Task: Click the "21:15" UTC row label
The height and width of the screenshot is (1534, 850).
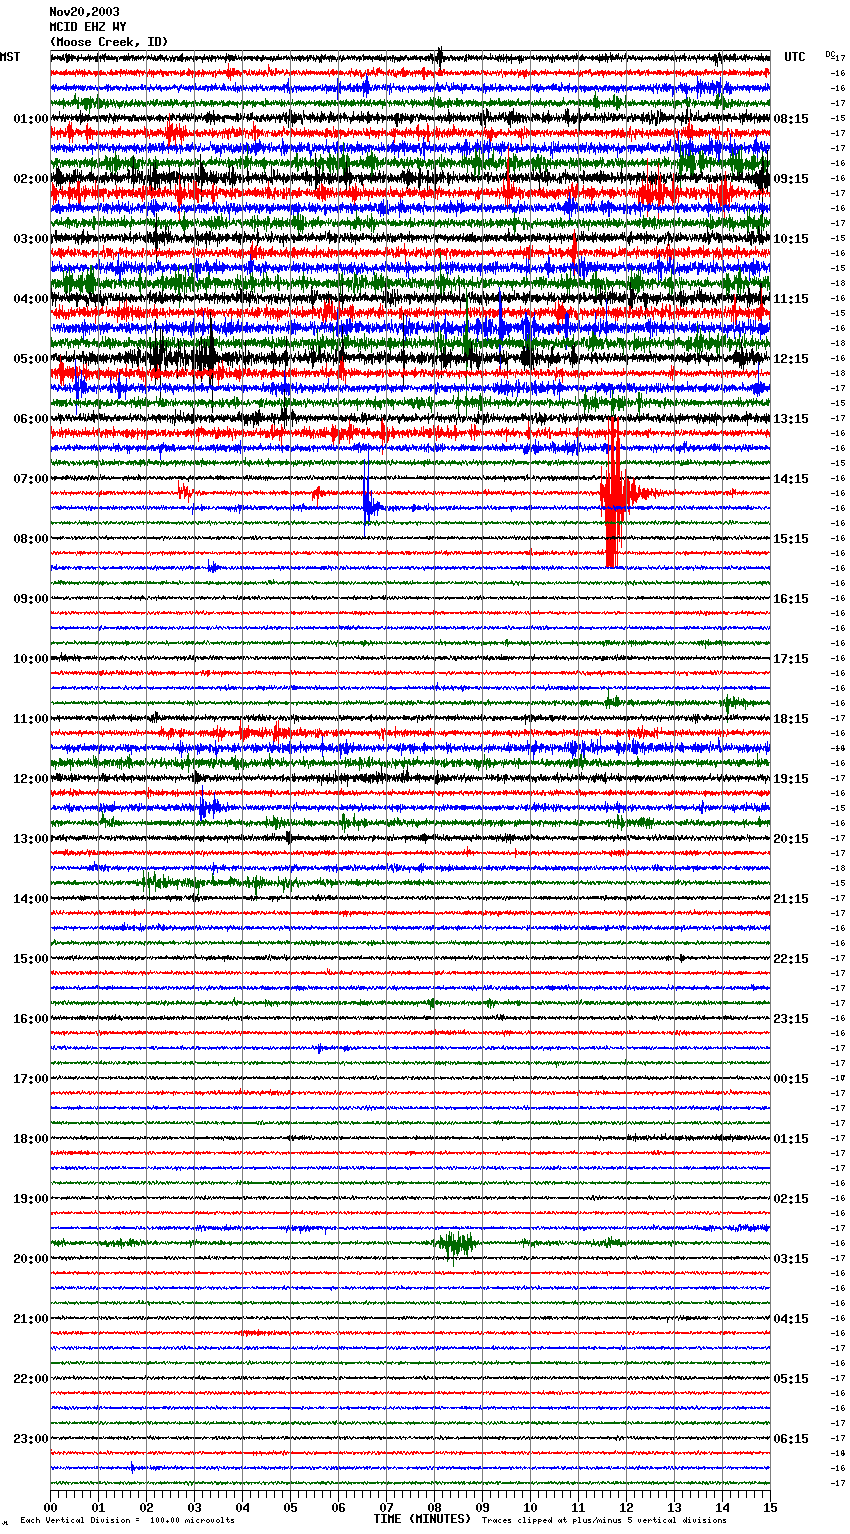Action: (791, 899)
